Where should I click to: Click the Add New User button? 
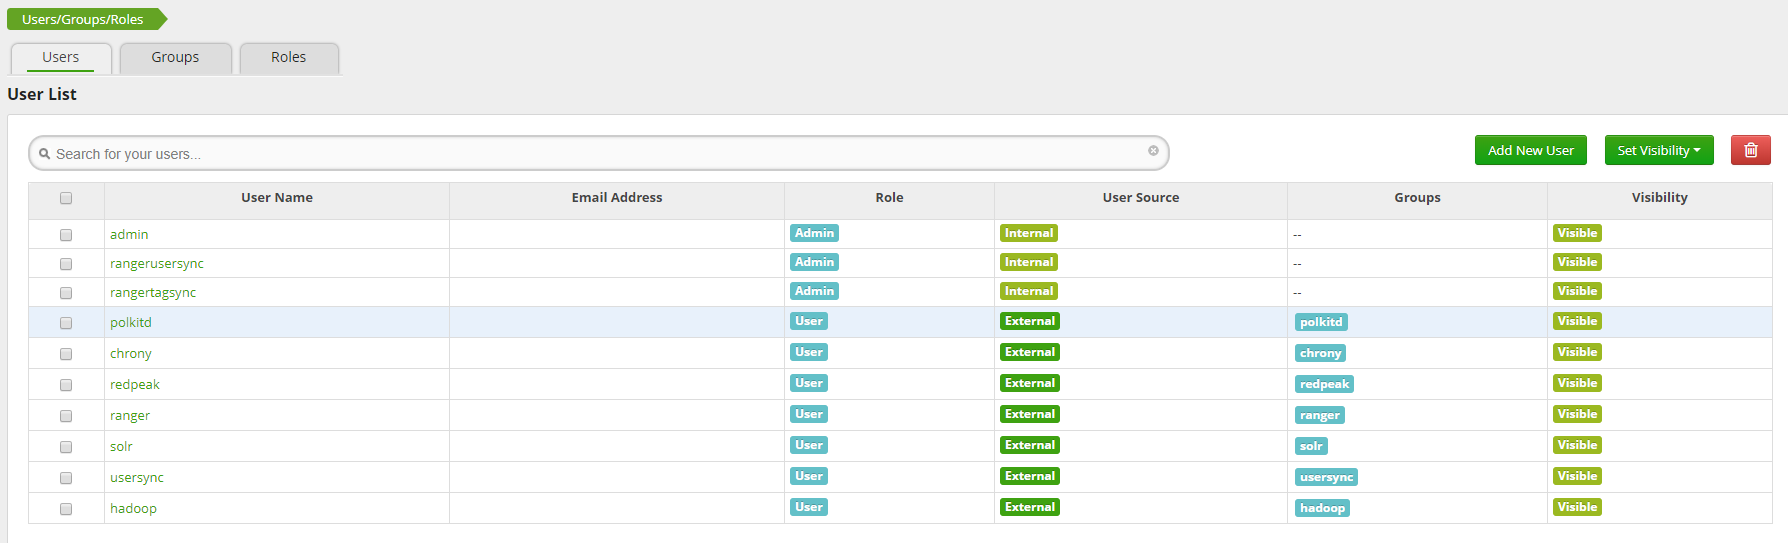pyautogui.click(x=1530, y=150)
